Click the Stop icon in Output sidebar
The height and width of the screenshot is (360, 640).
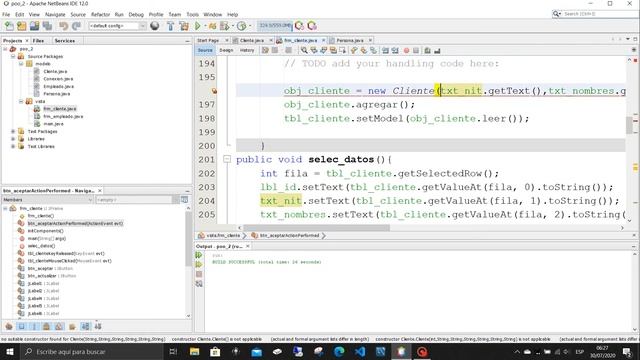tap(199, 274)
